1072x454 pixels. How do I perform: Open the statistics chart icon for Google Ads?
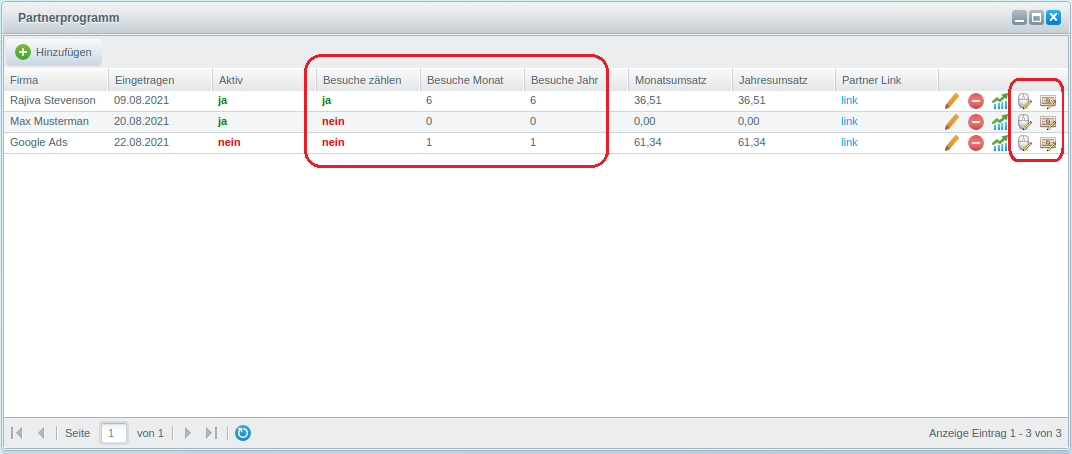click(x=1000, y=143)
